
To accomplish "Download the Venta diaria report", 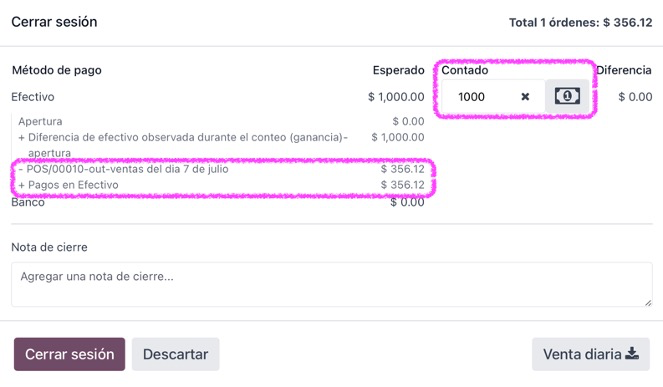I will coord(591,354).
